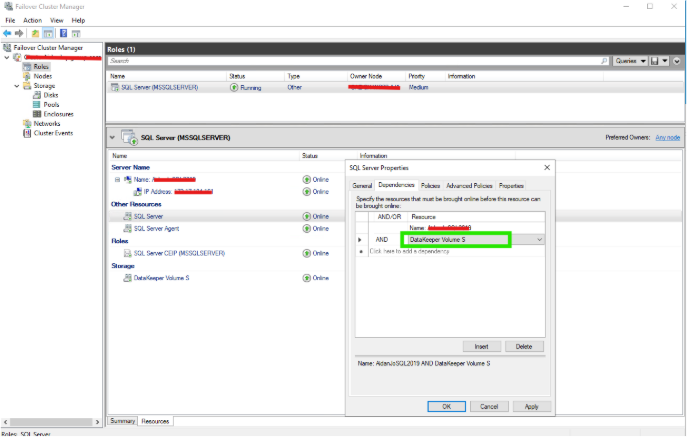Open the View menu

tap(57, 20)
